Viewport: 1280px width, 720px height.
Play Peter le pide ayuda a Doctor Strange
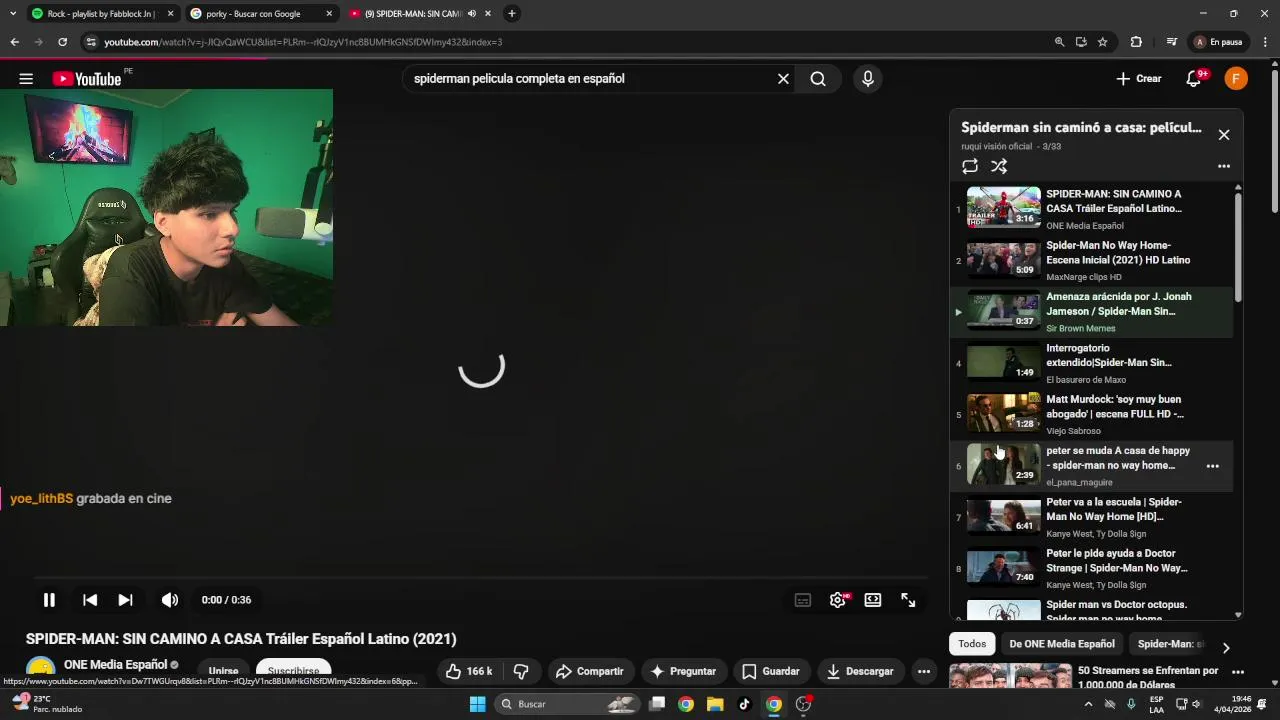coord(1091,568)
